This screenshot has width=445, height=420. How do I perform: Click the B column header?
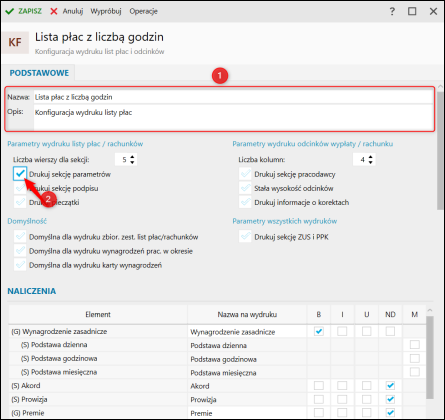pos(319,314)
